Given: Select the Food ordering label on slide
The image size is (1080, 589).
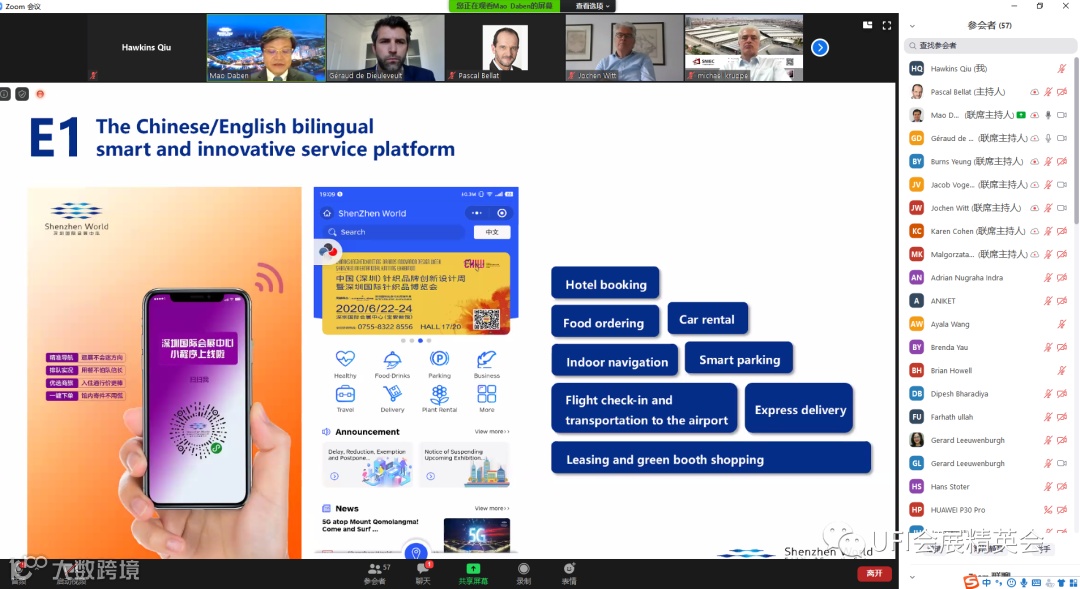Looking at the screenshot, I should pos(604,322).
